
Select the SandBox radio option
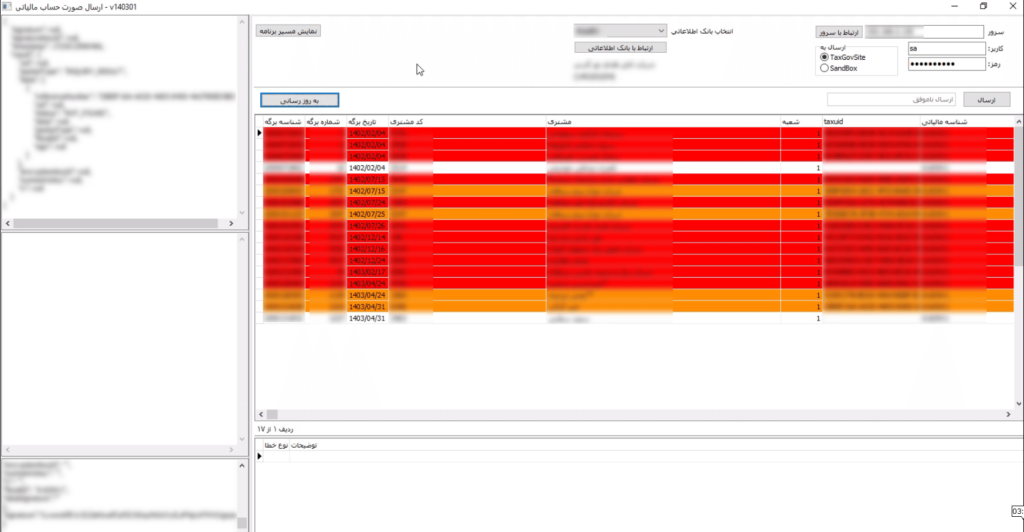[x=824, y=68]
